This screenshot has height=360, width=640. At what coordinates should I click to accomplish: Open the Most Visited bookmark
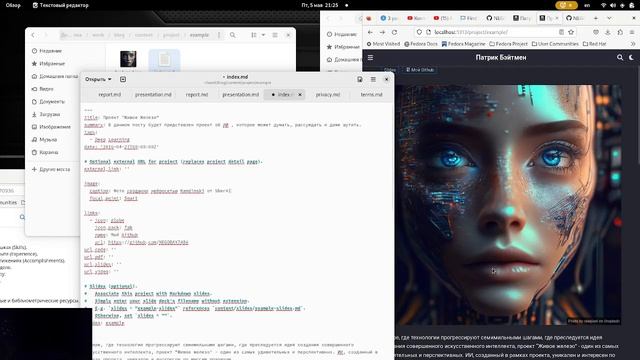(383, 44)
